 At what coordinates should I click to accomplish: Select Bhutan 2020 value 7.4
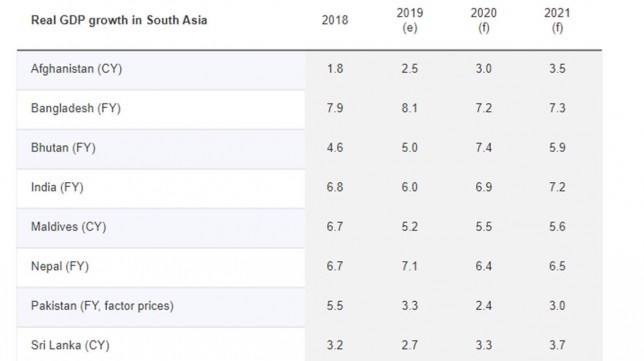click(483, 147)
